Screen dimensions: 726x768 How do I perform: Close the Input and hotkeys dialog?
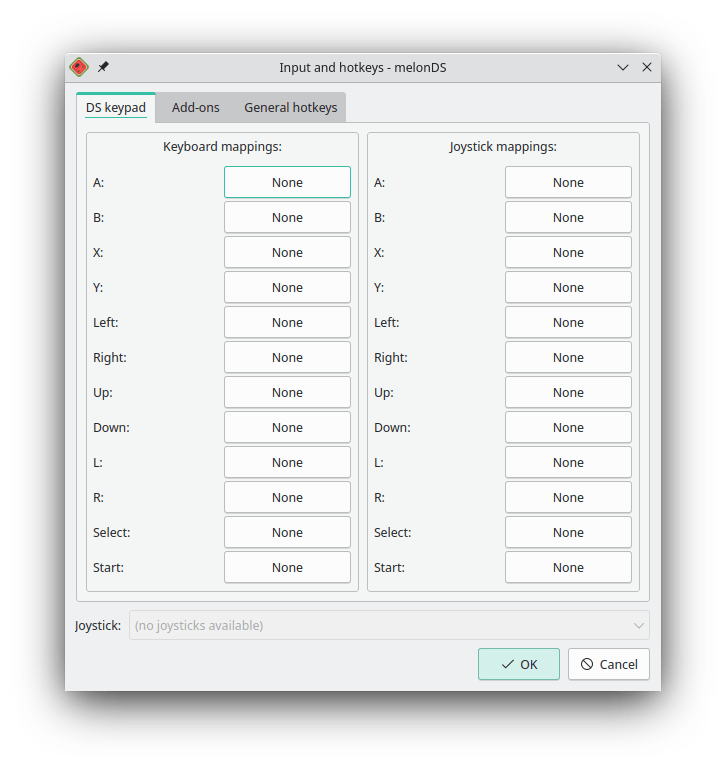pyautogui.click(x=647, y=68)
